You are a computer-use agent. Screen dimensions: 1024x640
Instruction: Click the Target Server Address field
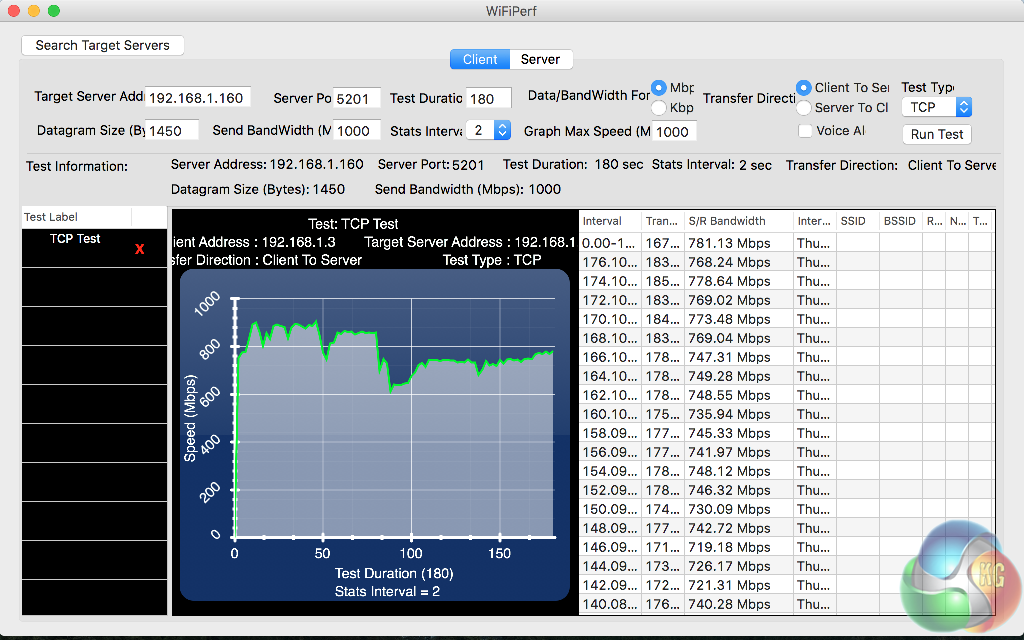tap(197, 98)
